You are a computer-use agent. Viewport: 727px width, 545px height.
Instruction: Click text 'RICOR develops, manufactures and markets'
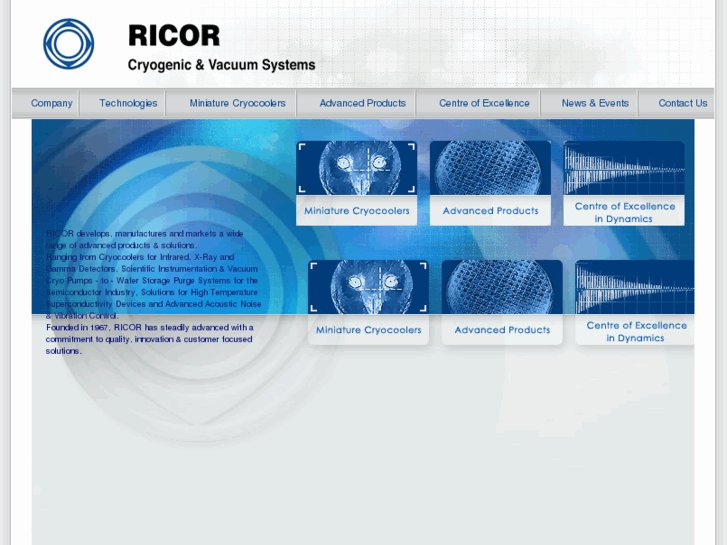point(131,233)
